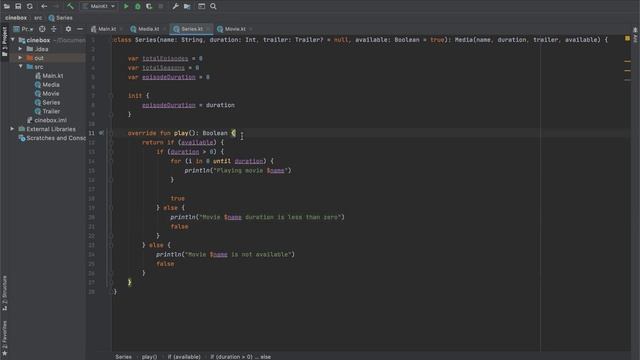Close the Main.kt tab
640x360 pixels.
pos(121,29)
